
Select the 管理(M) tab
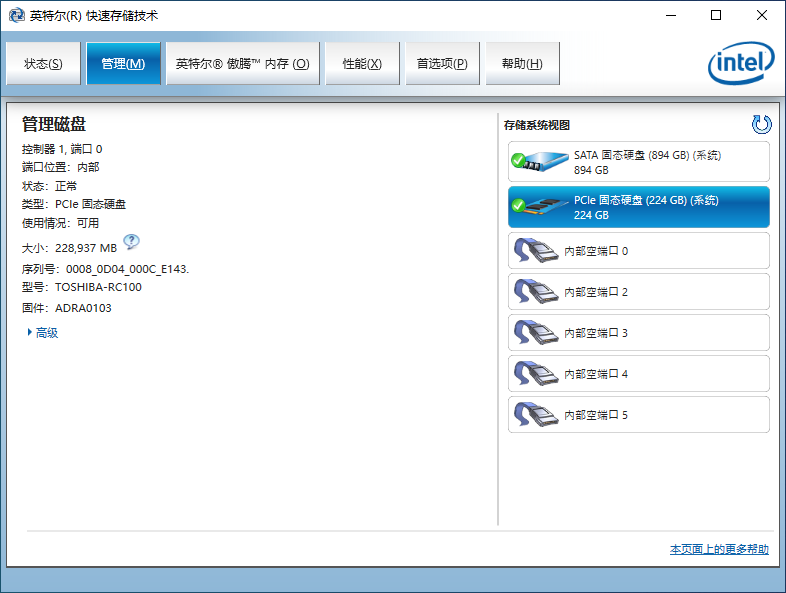pyautogui.click(x=123, y=64)
